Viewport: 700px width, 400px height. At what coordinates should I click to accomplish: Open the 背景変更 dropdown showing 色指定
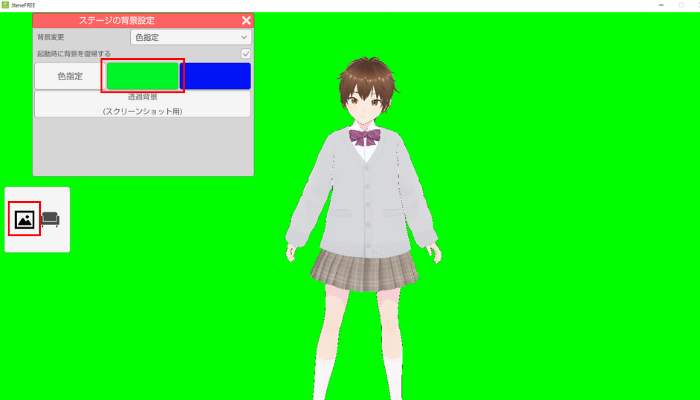[x=191, y=38]
